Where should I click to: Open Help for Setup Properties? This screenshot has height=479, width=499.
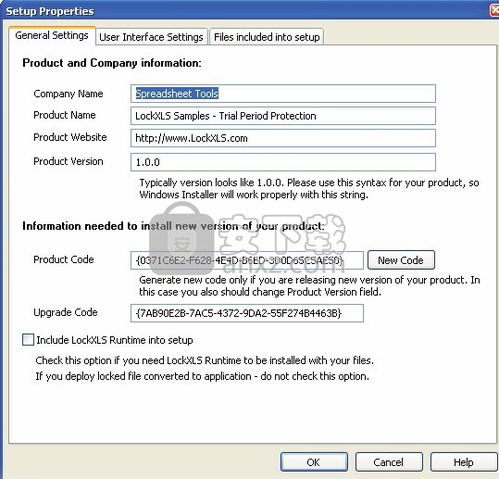[463, 462]
